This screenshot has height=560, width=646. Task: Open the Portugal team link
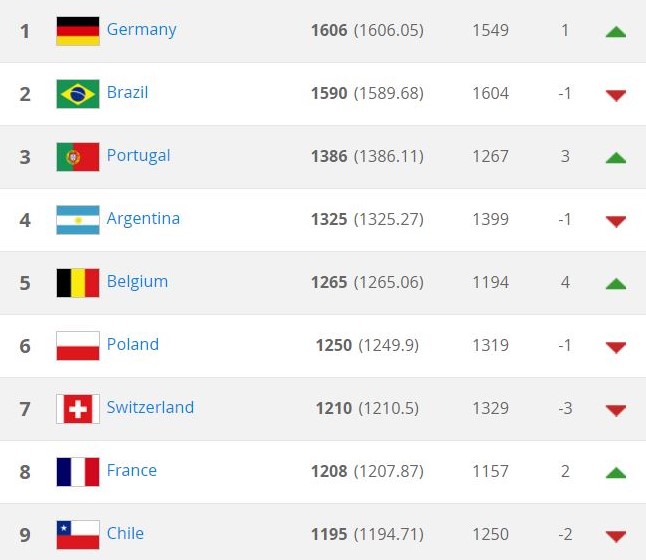(138, 156)
